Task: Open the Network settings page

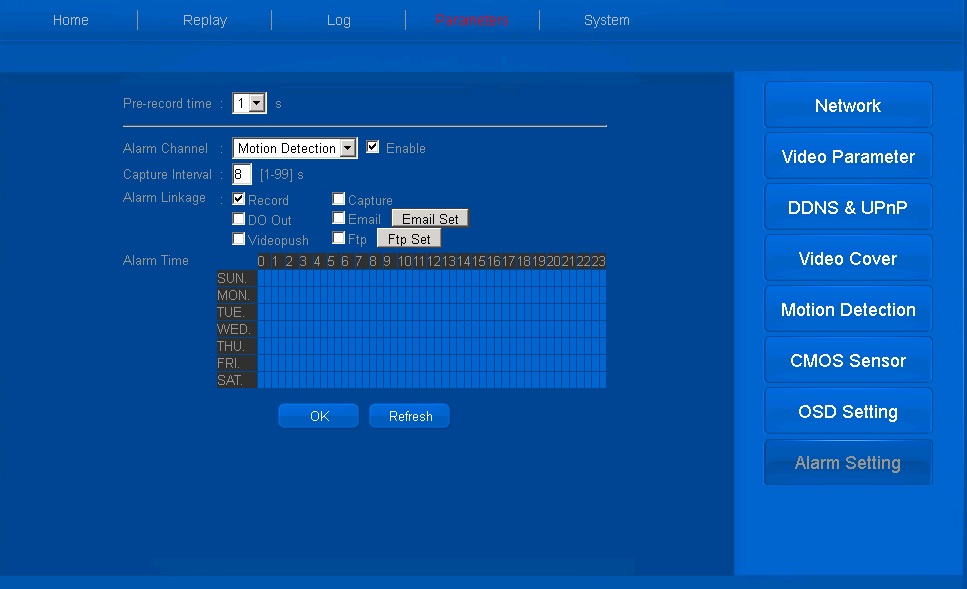Action: [x=848, y=106]
